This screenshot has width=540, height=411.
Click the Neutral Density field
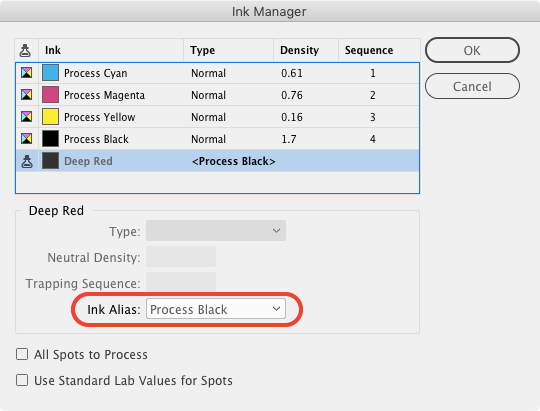point(181,257)
